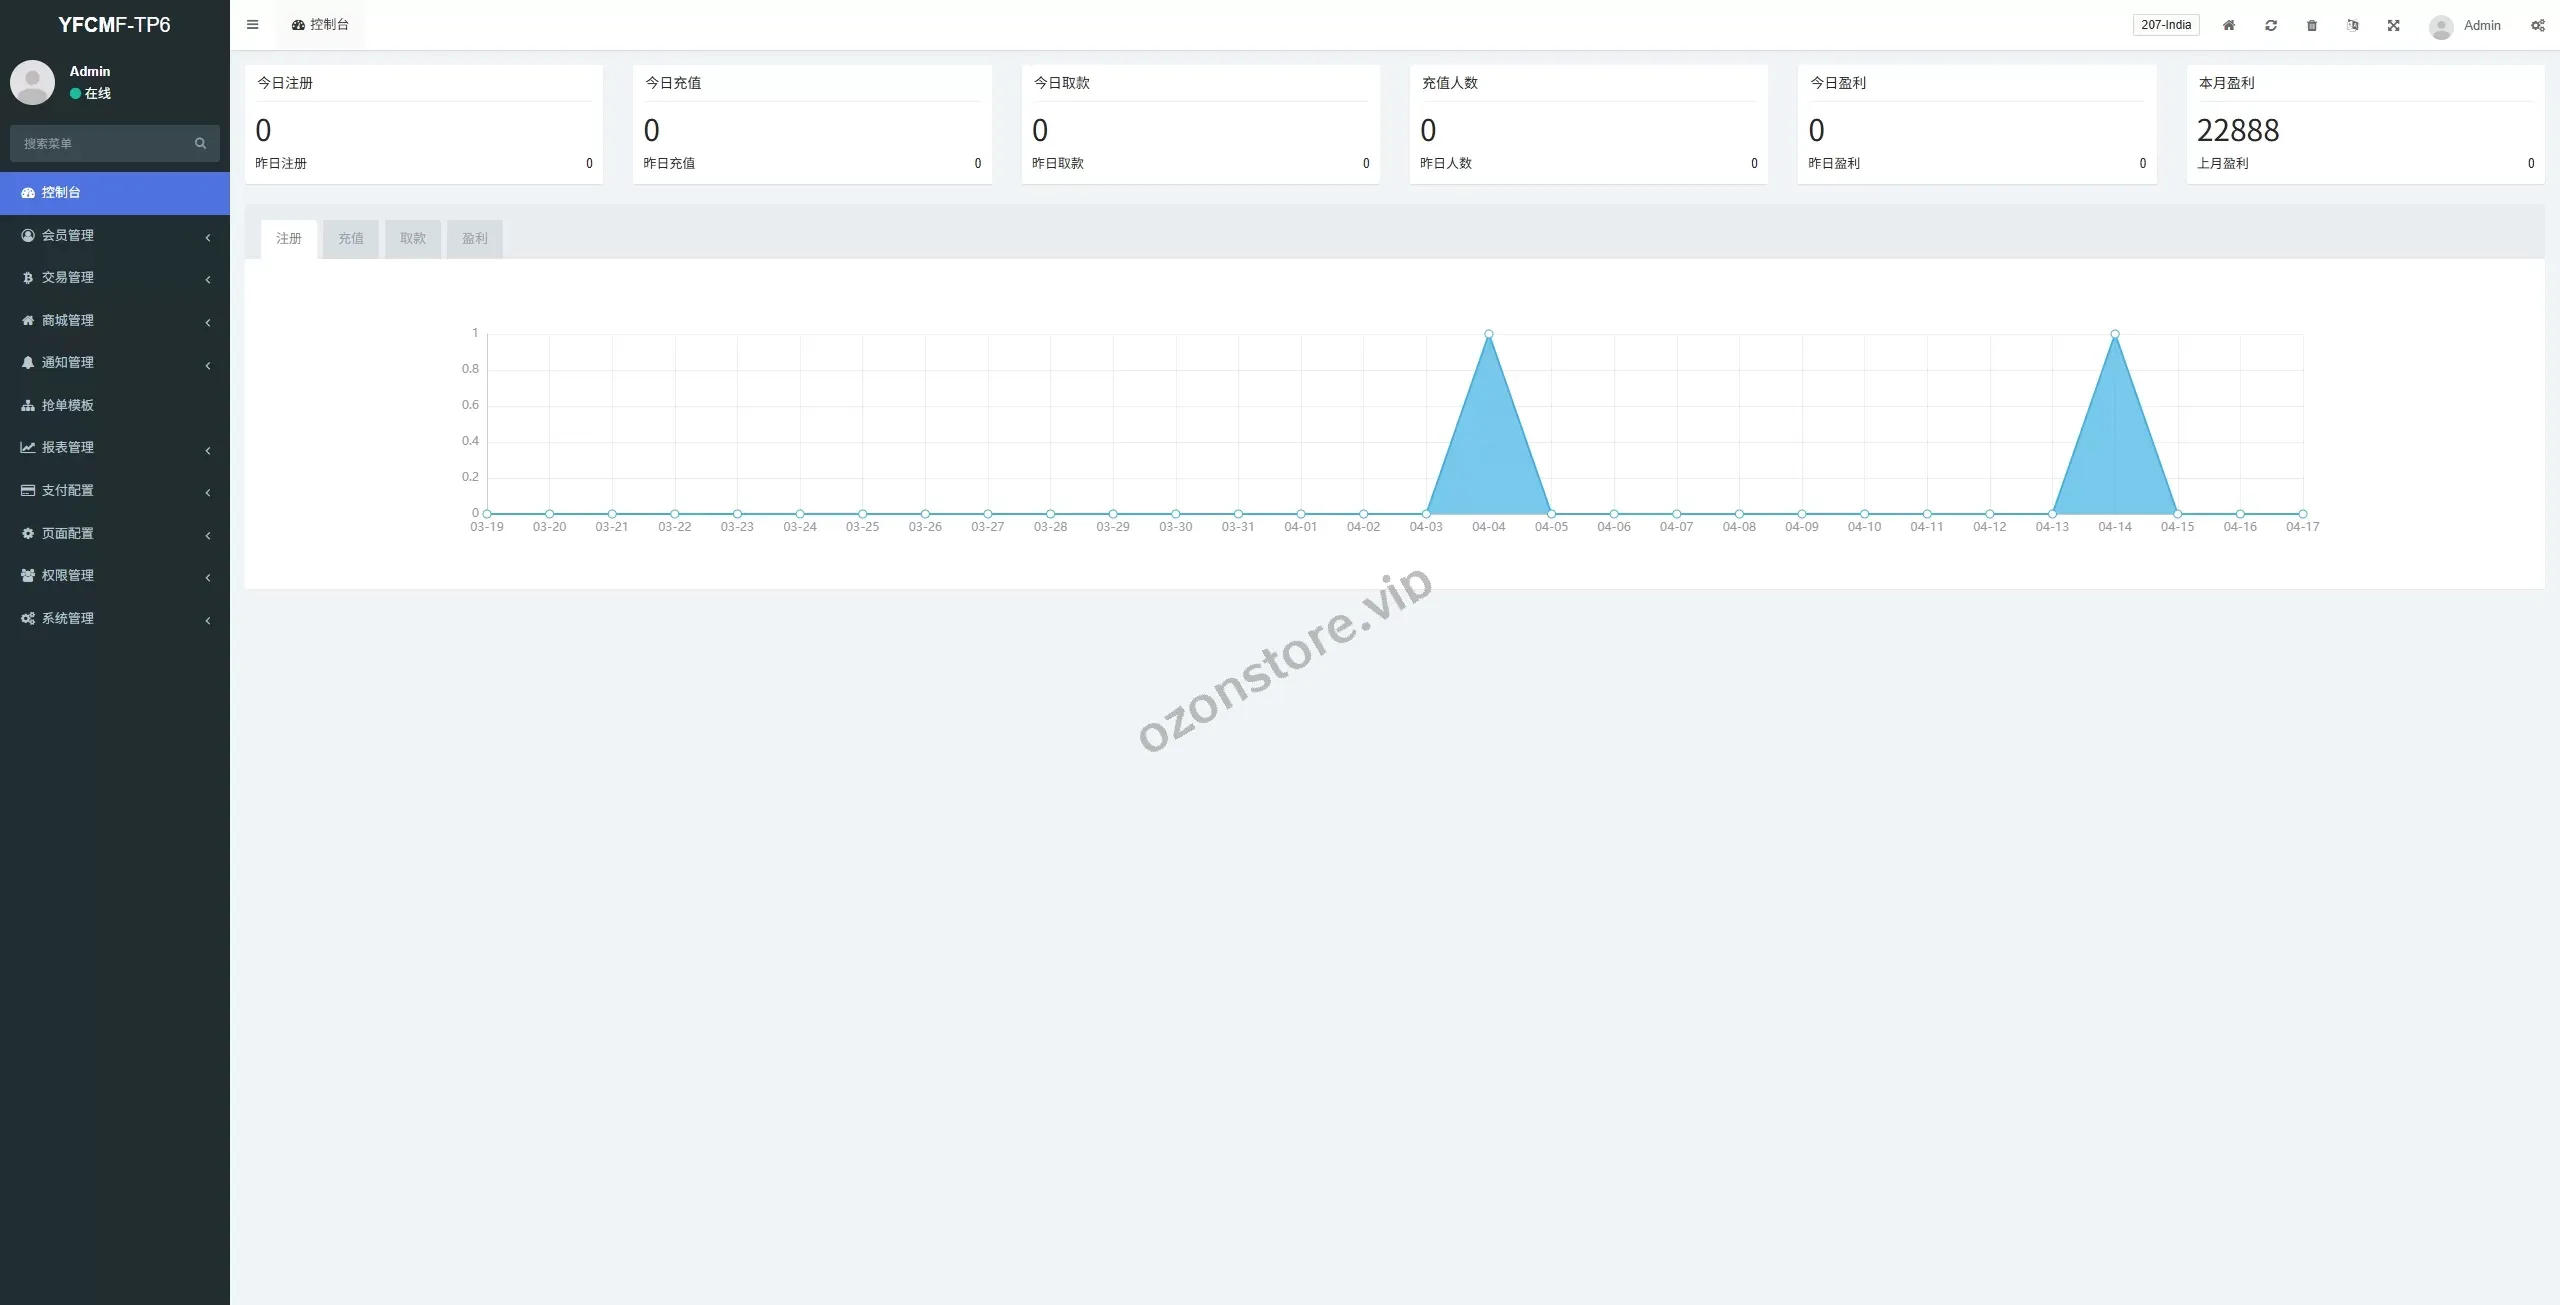Focus the 搜索菜单 search input

tap(100, 143)
